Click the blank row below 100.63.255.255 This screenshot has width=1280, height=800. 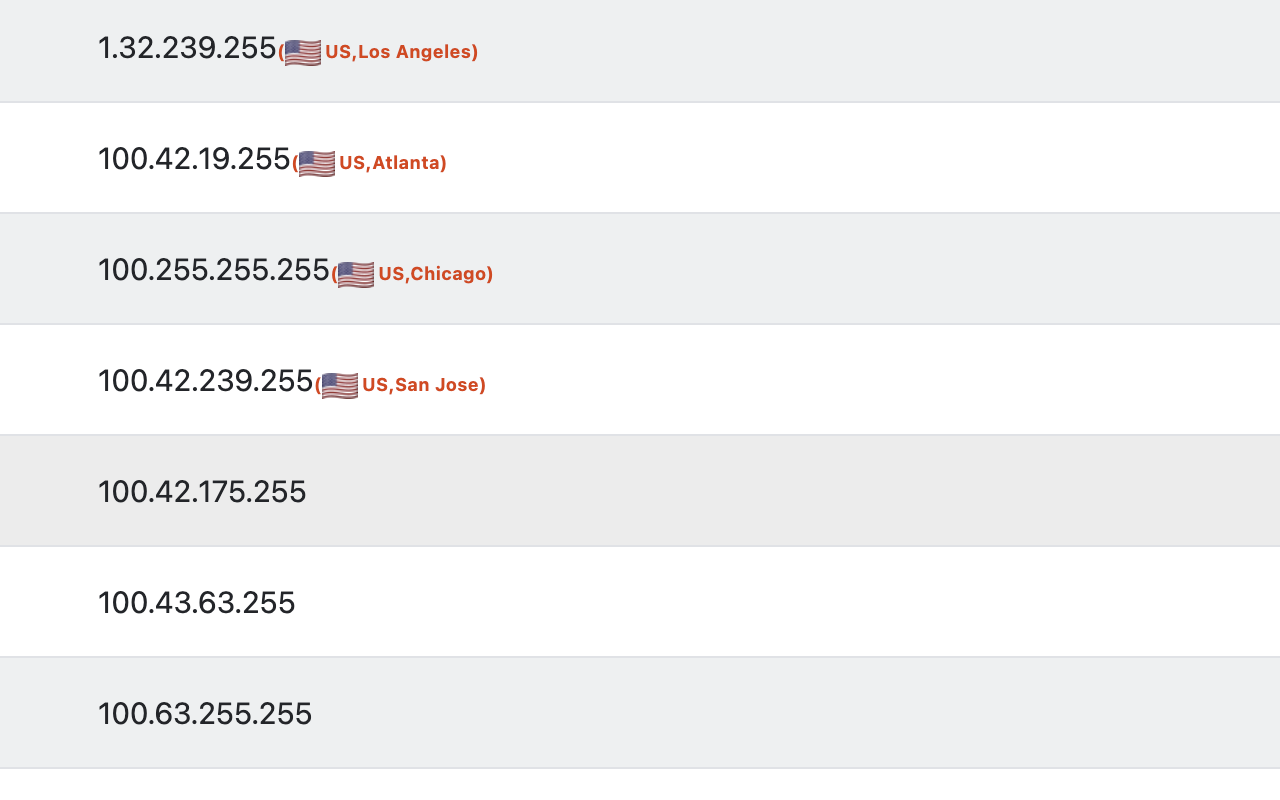(640, 785)
